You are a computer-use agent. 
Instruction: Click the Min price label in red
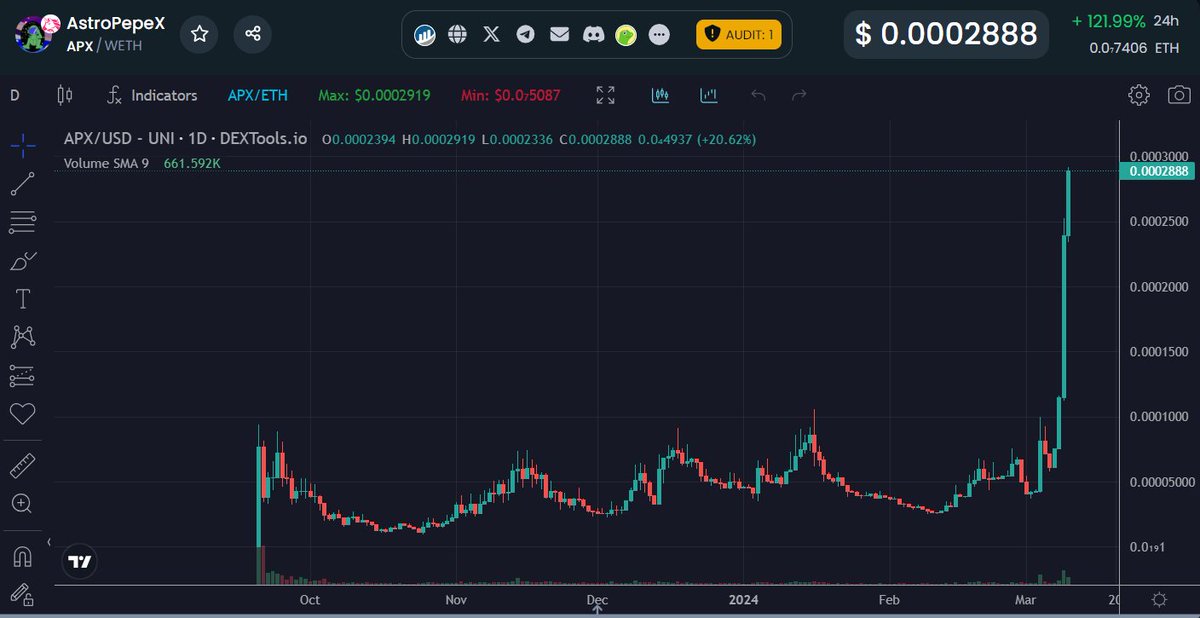[x=511, y=96]
